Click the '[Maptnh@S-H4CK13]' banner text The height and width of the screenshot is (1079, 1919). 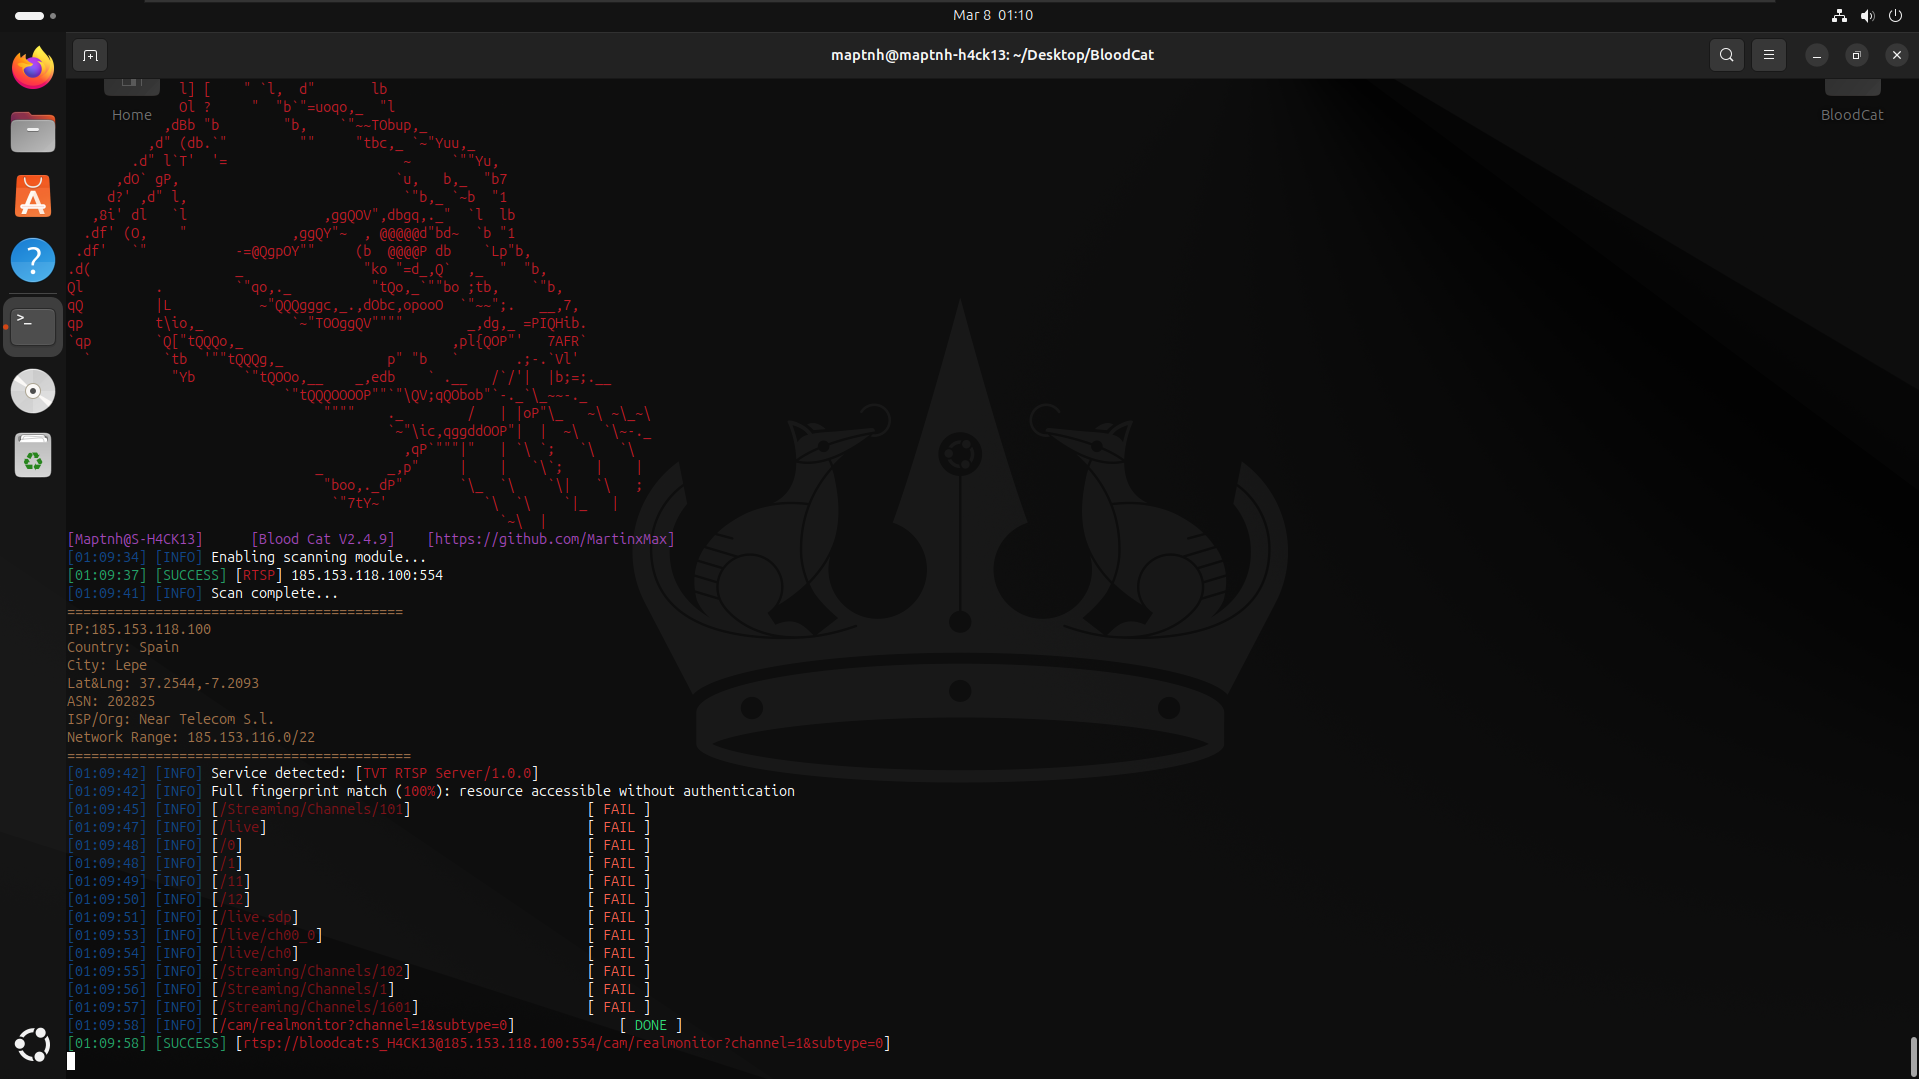tap(135, 539)
